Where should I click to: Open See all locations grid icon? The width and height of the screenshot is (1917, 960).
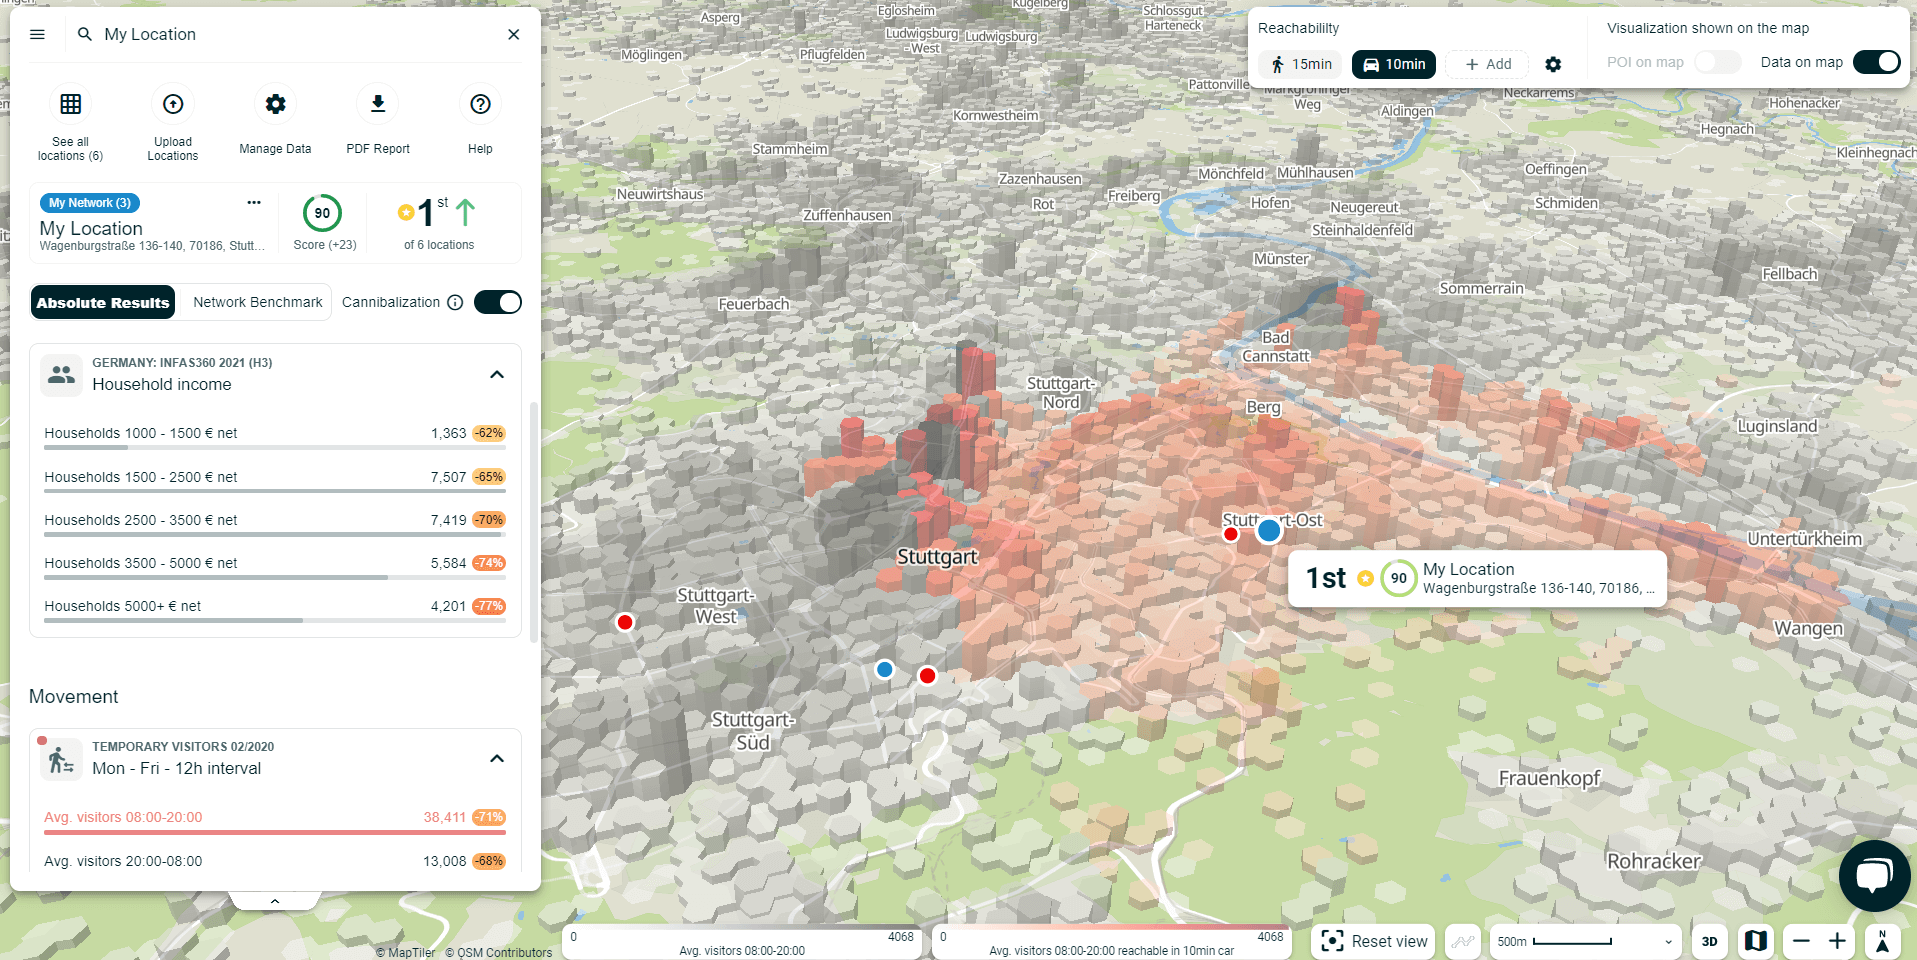[x=70, y=104]
